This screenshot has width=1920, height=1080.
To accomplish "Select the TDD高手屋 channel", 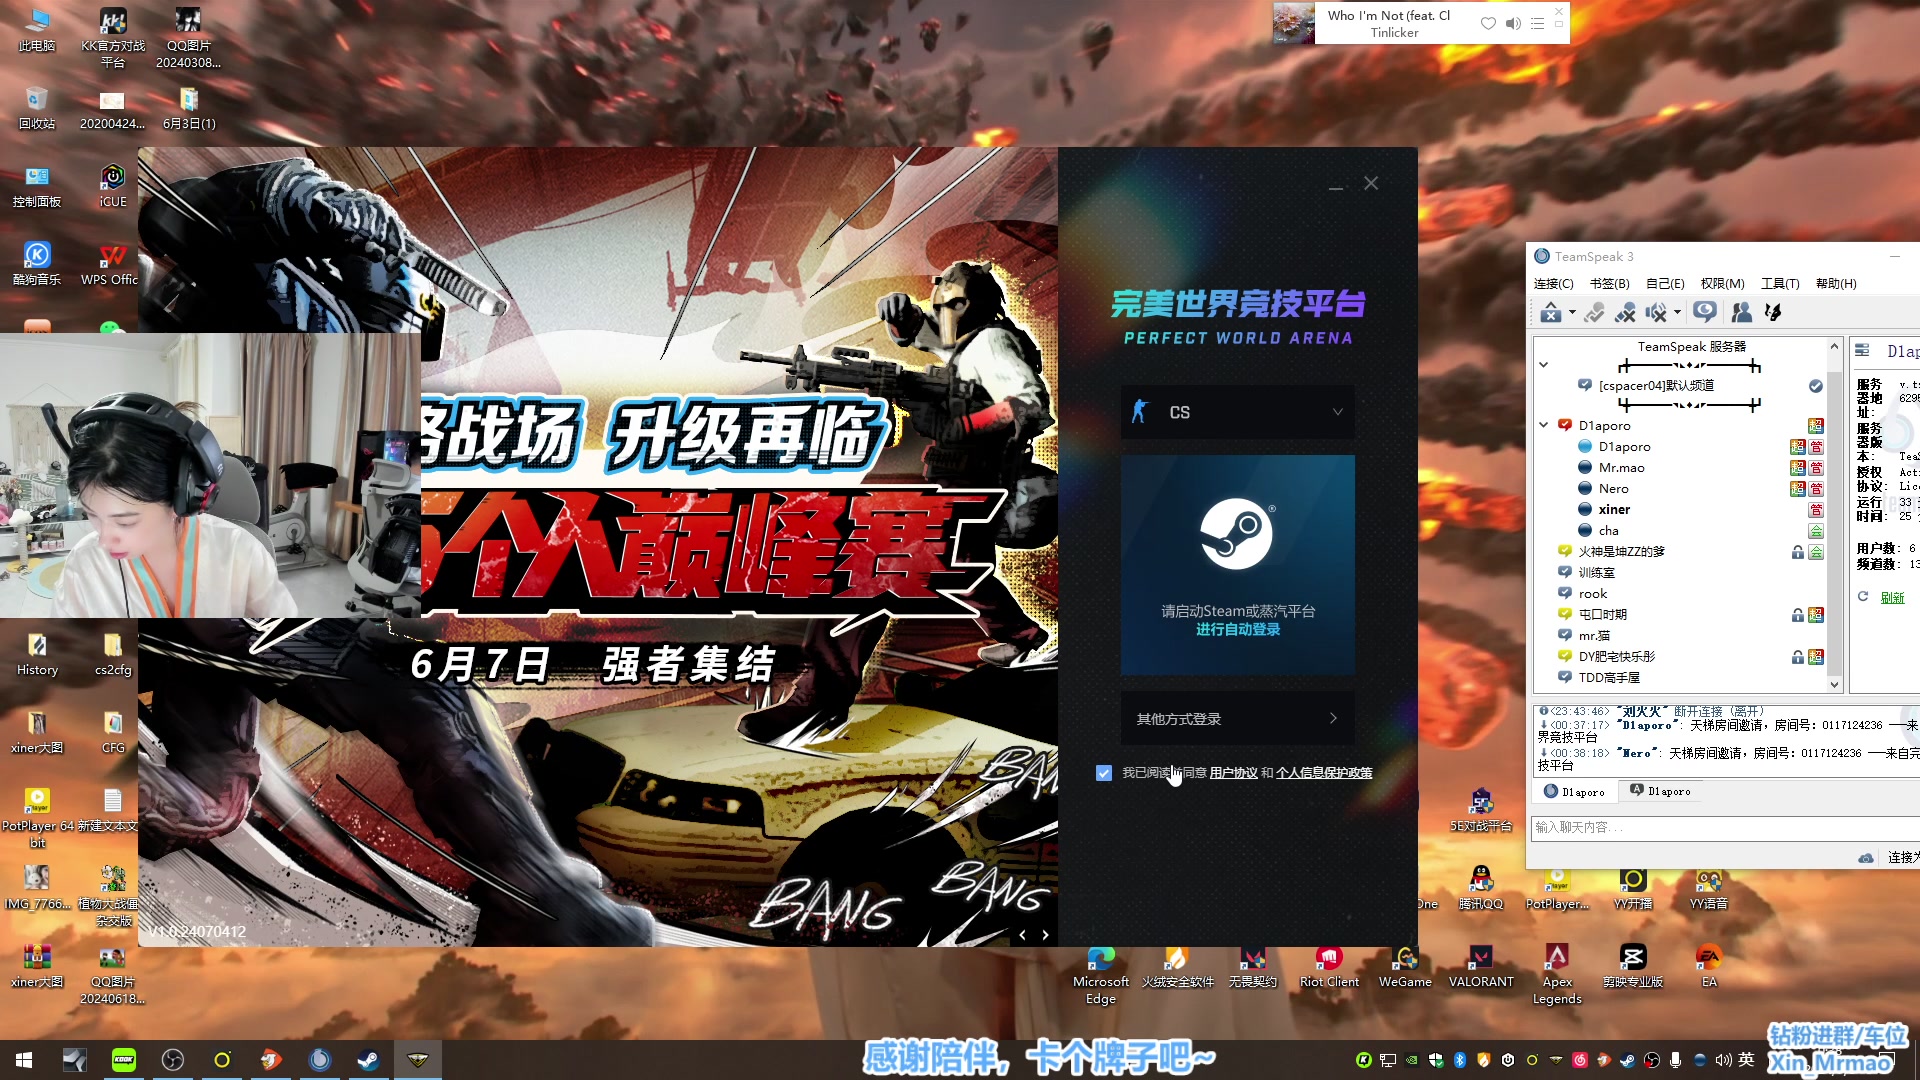I will 1609,678.
